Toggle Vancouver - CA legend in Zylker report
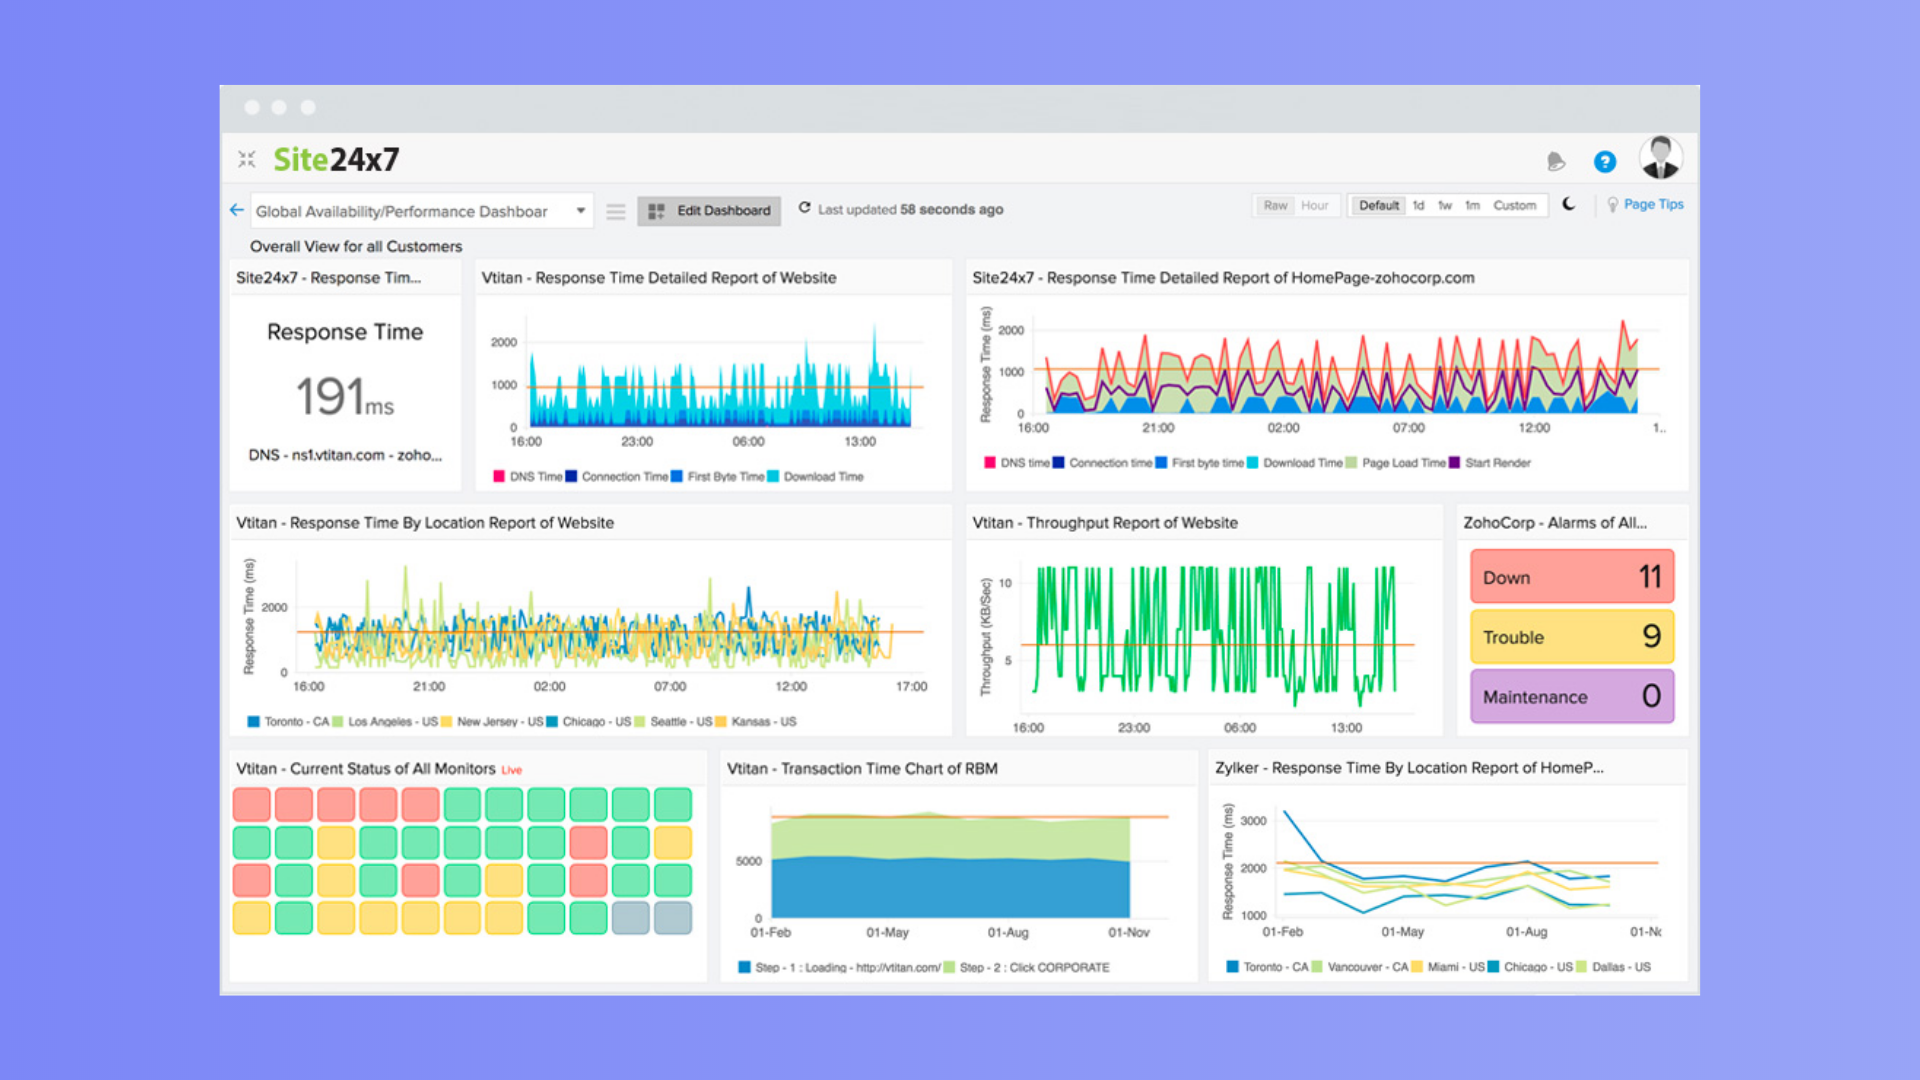Screen dimensions: 1920x1080 coord(1360,966)
